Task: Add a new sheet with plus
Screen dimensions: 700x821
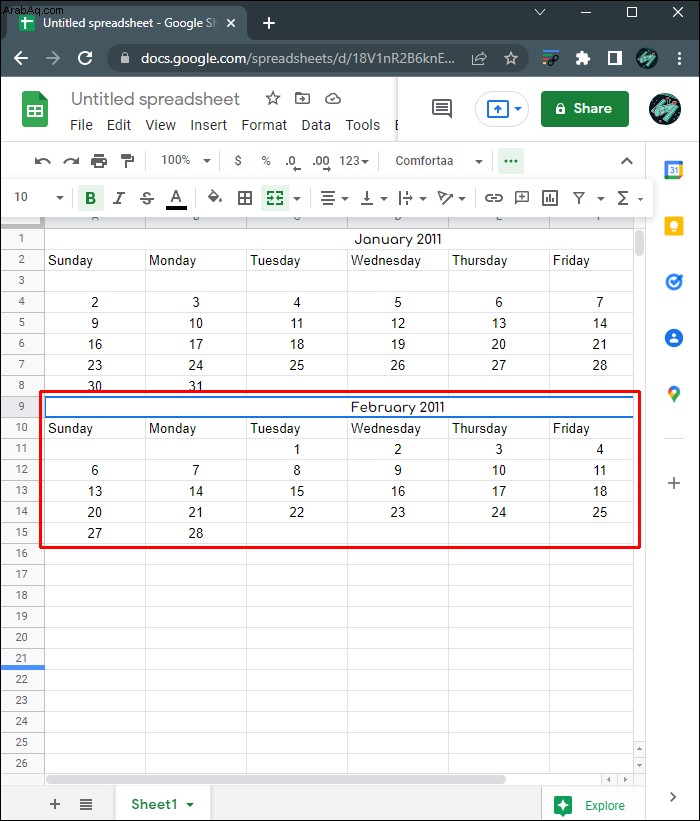Action: 55,804
